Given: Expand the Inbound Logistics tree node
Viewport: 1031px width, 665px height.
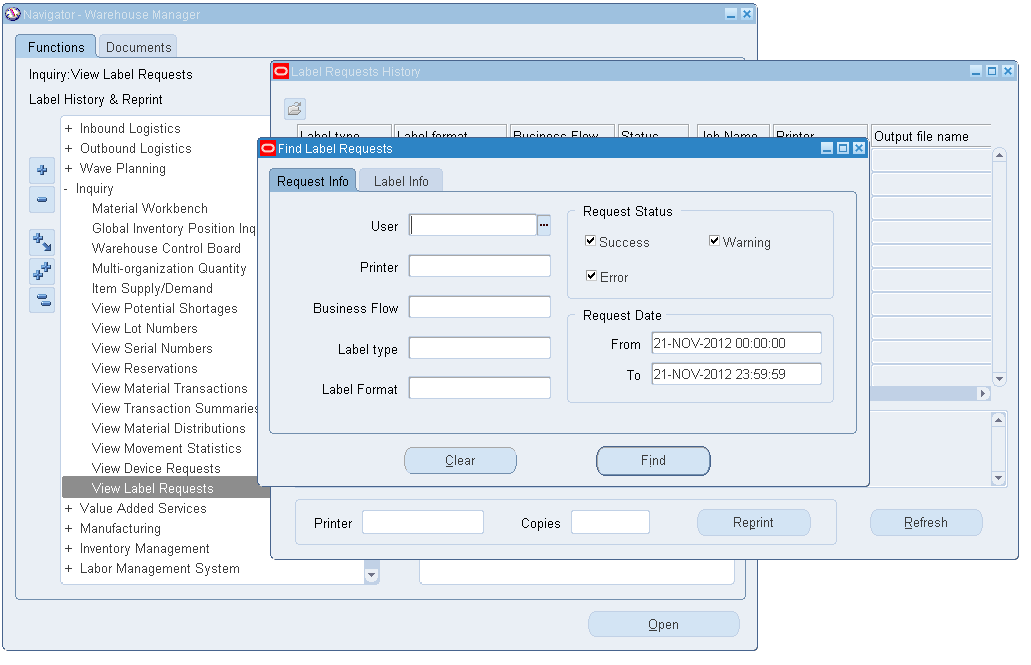Looking at the screenshot, I should click(68, 128).
